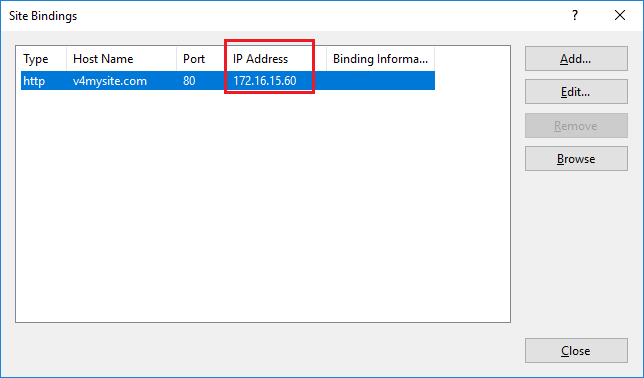Click the Port column header
Screen dimensions: 644x378
pyautogui.click(x=199, y=59)
